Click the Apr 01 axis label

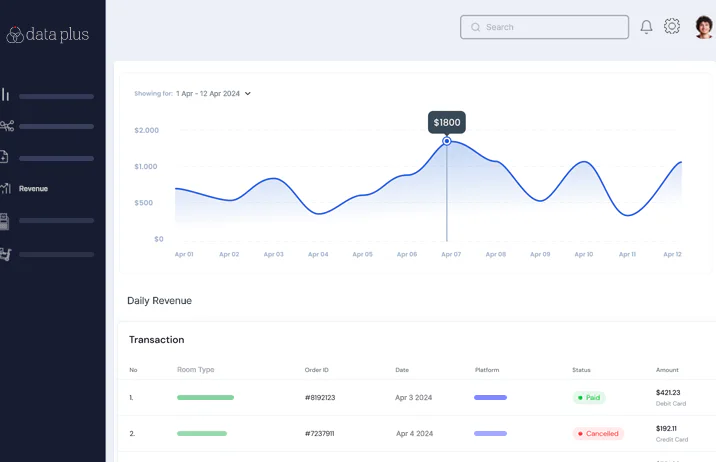coord(184,254)
